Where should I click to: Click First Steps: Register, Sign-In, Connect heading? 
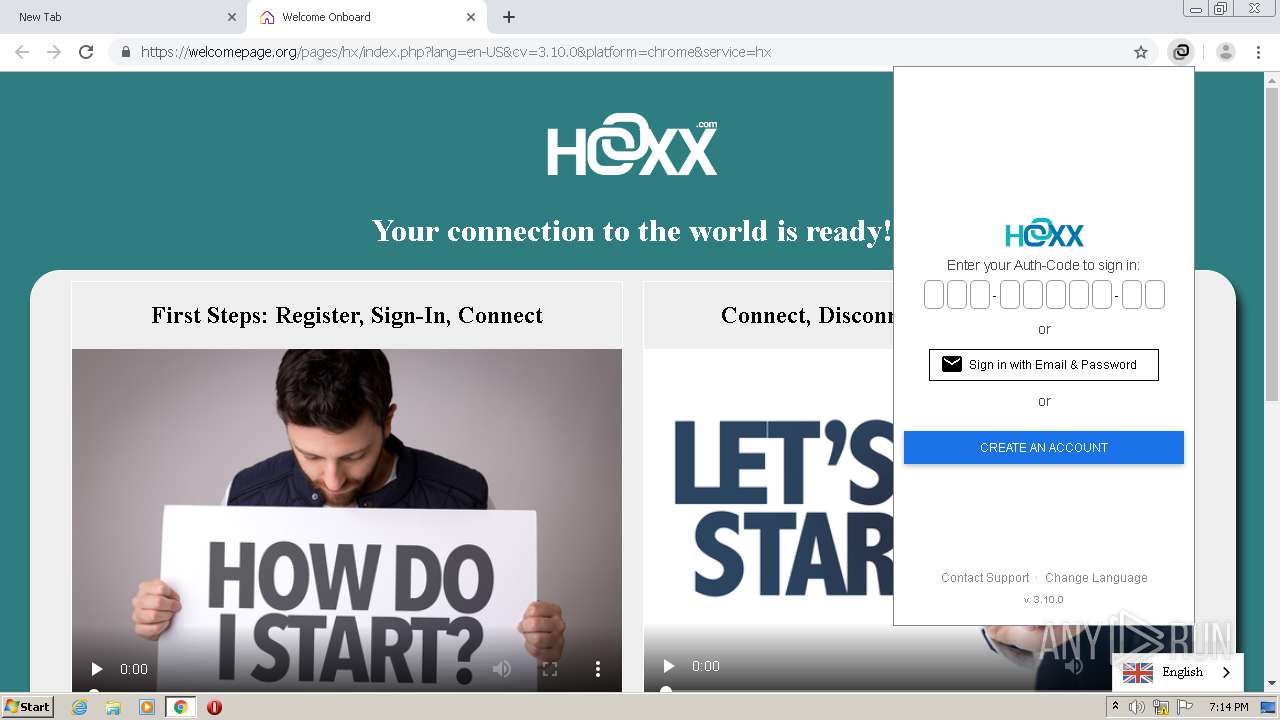pos(347,315)
